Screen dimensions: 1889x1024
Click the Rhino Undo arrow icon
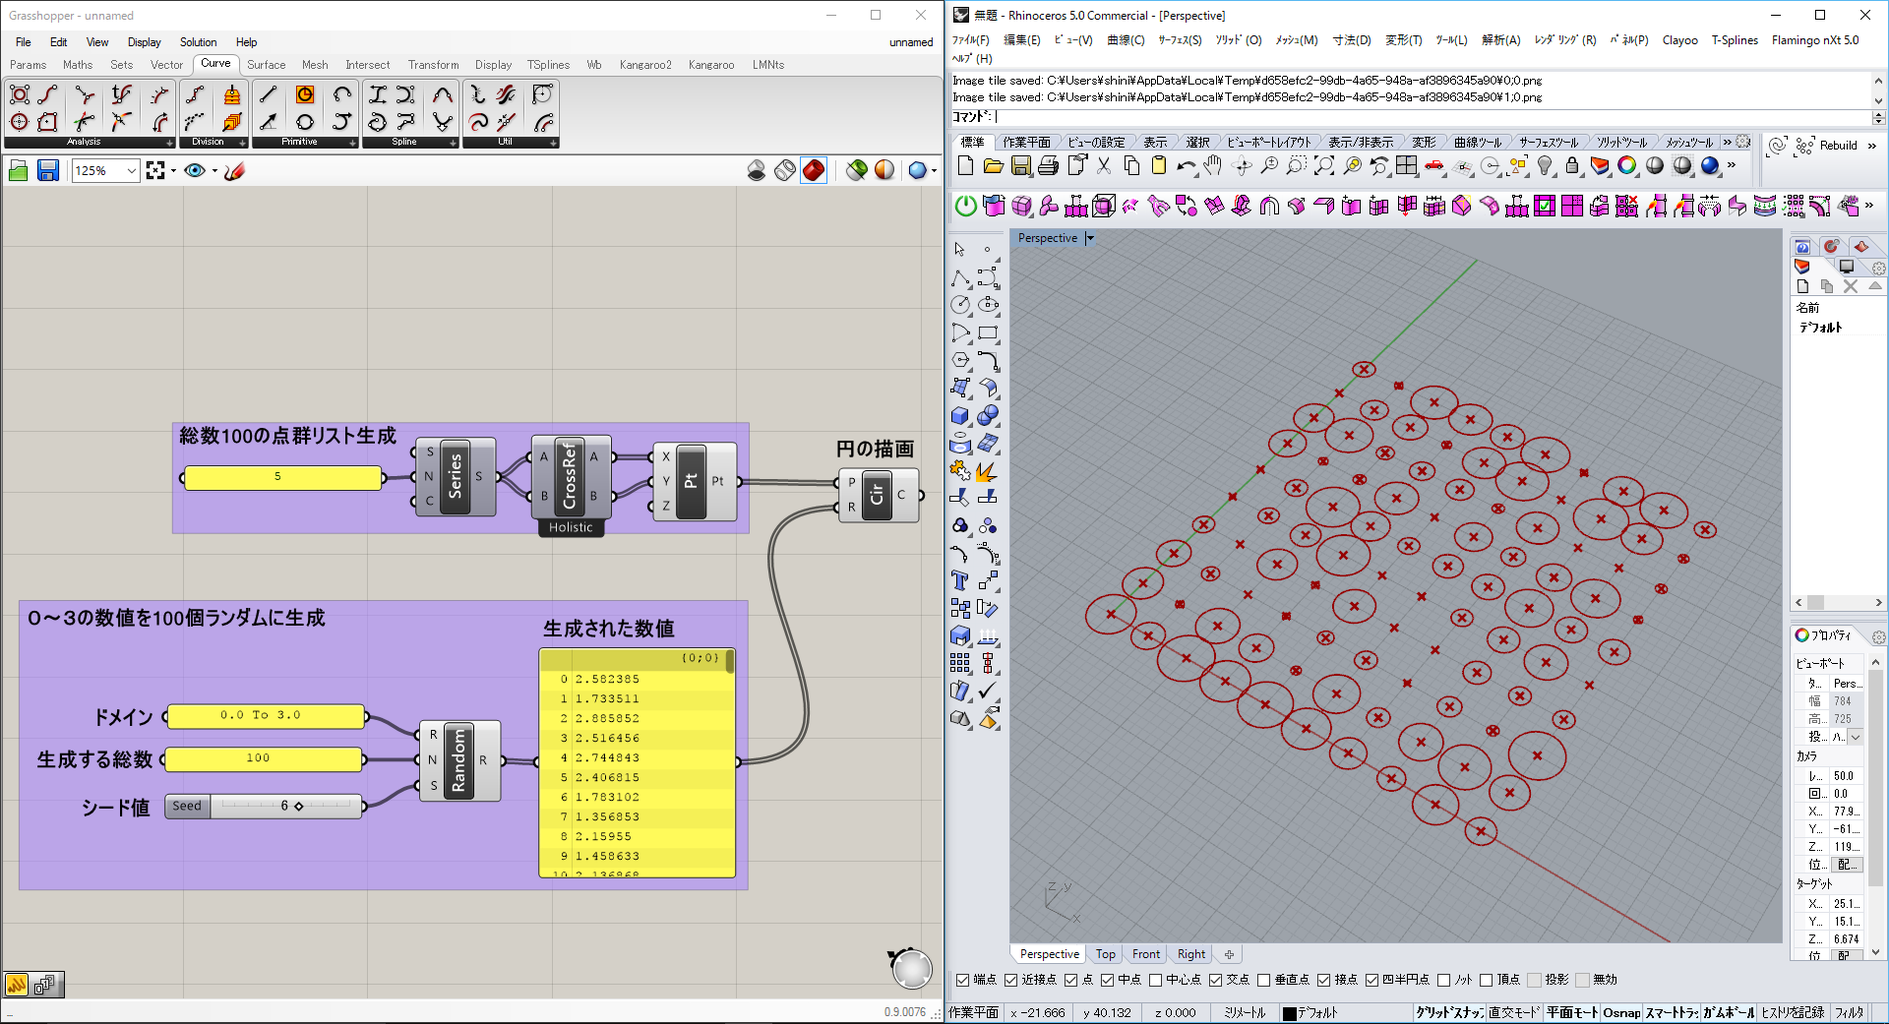pos(1185,167)
